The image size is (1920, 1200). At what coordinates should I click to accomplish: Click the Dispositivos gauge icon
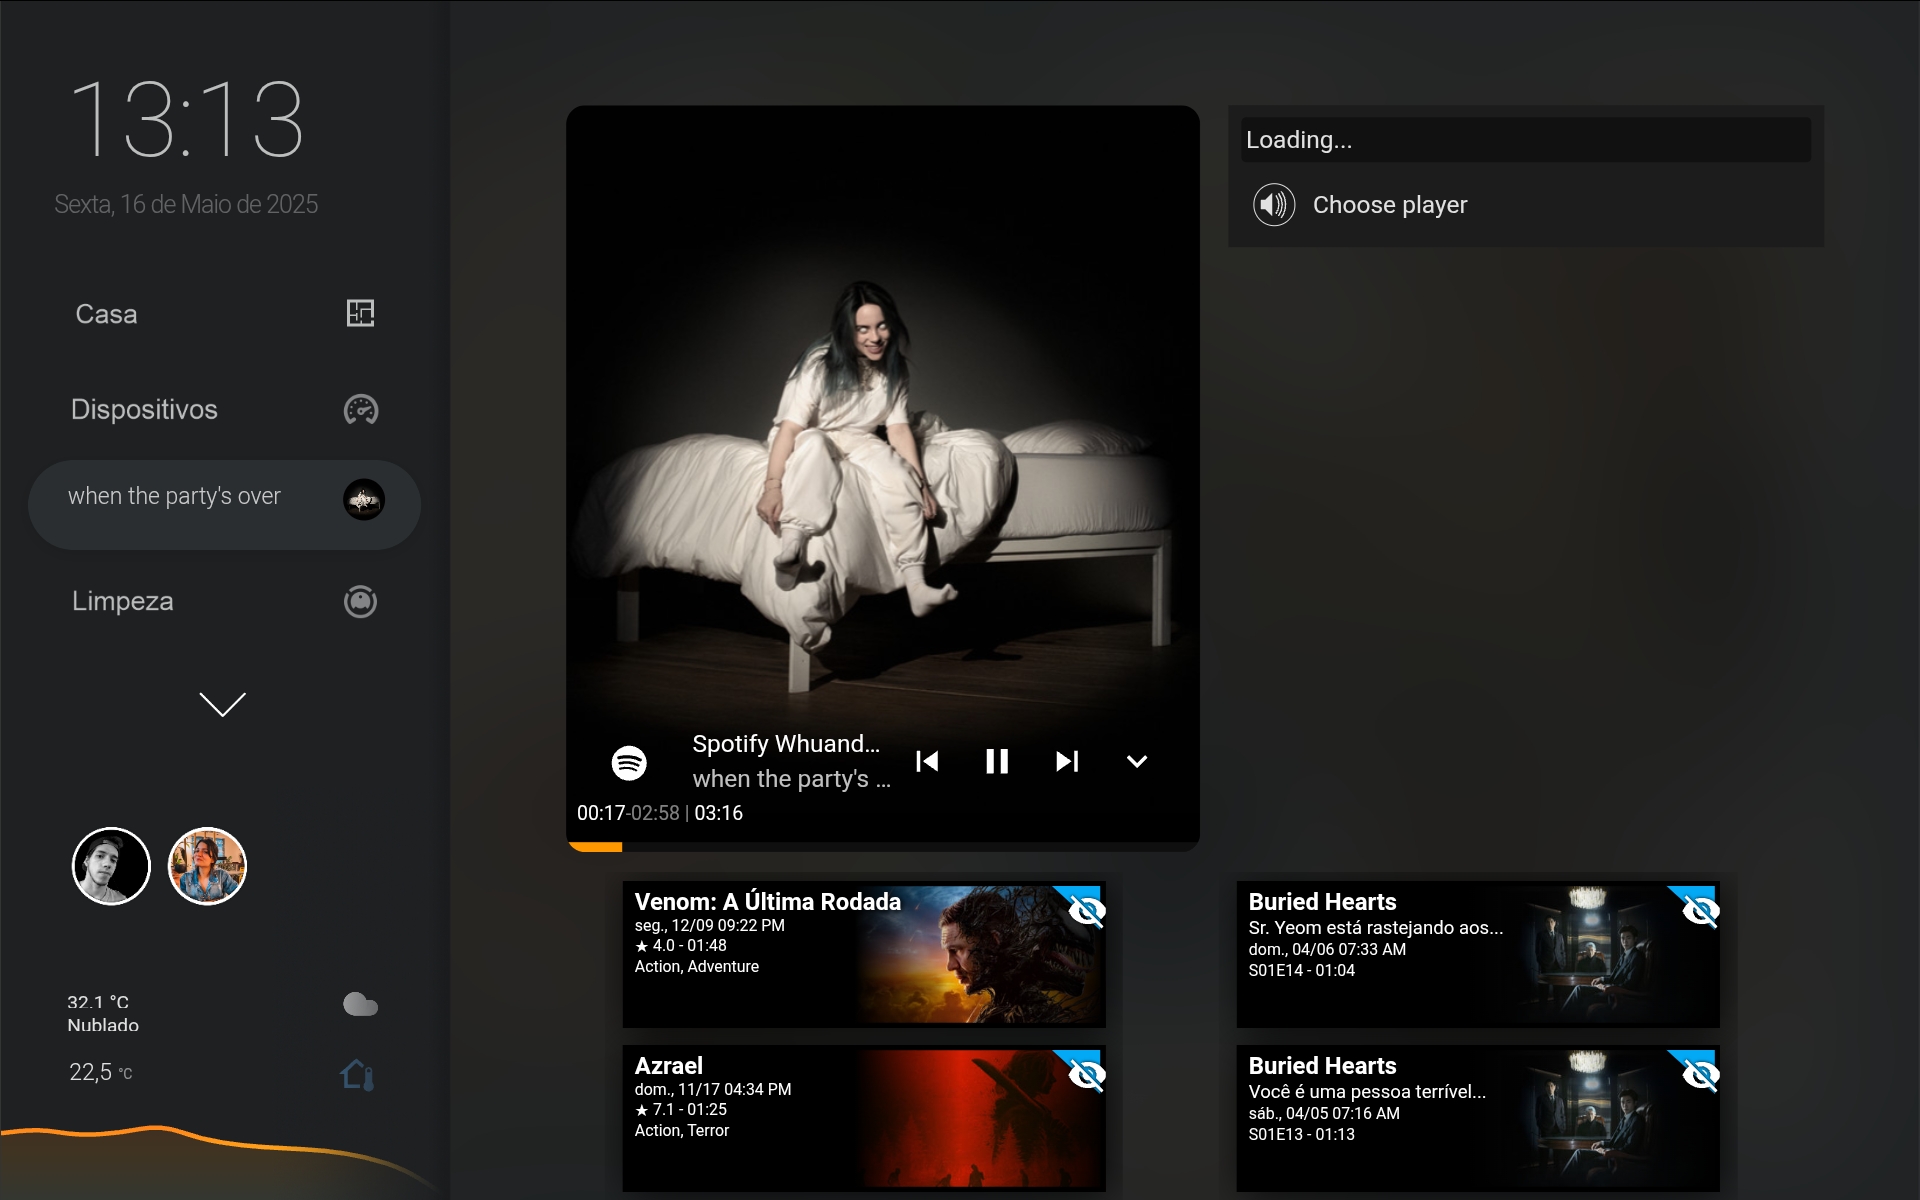[360, 409]
